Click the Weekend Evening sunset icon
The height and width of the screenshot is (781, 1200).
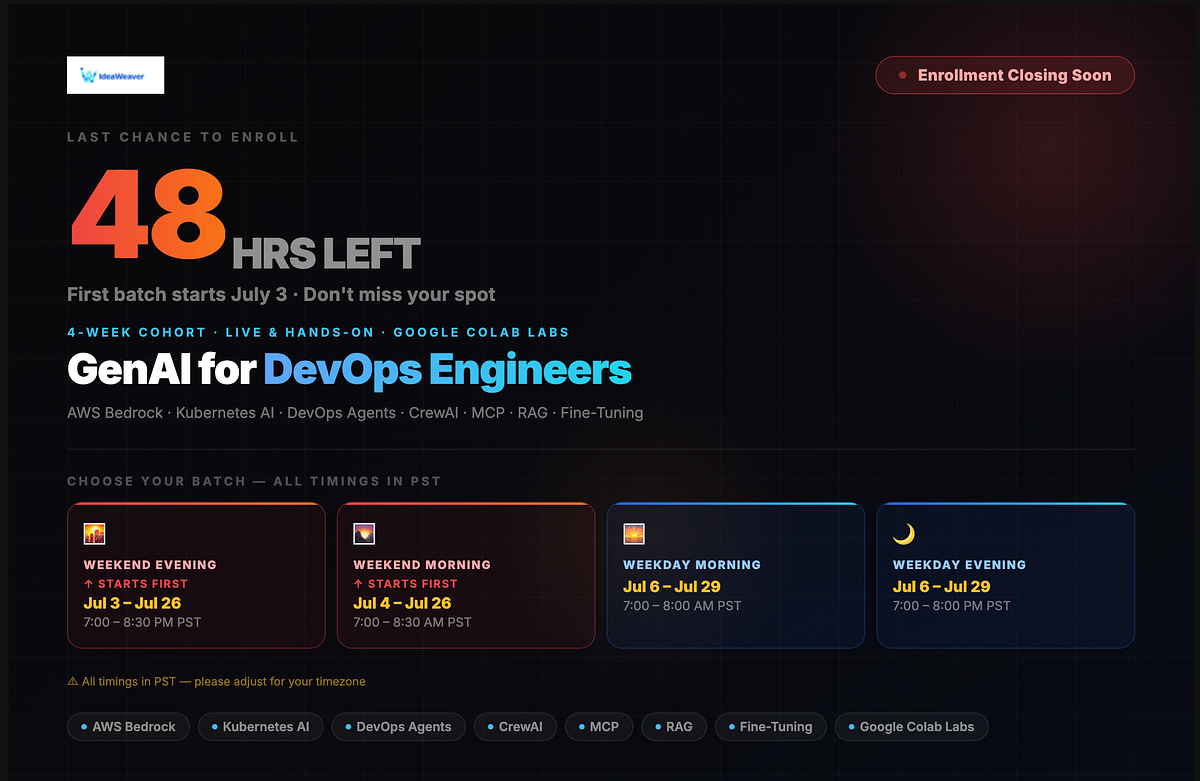click(94, 534)
